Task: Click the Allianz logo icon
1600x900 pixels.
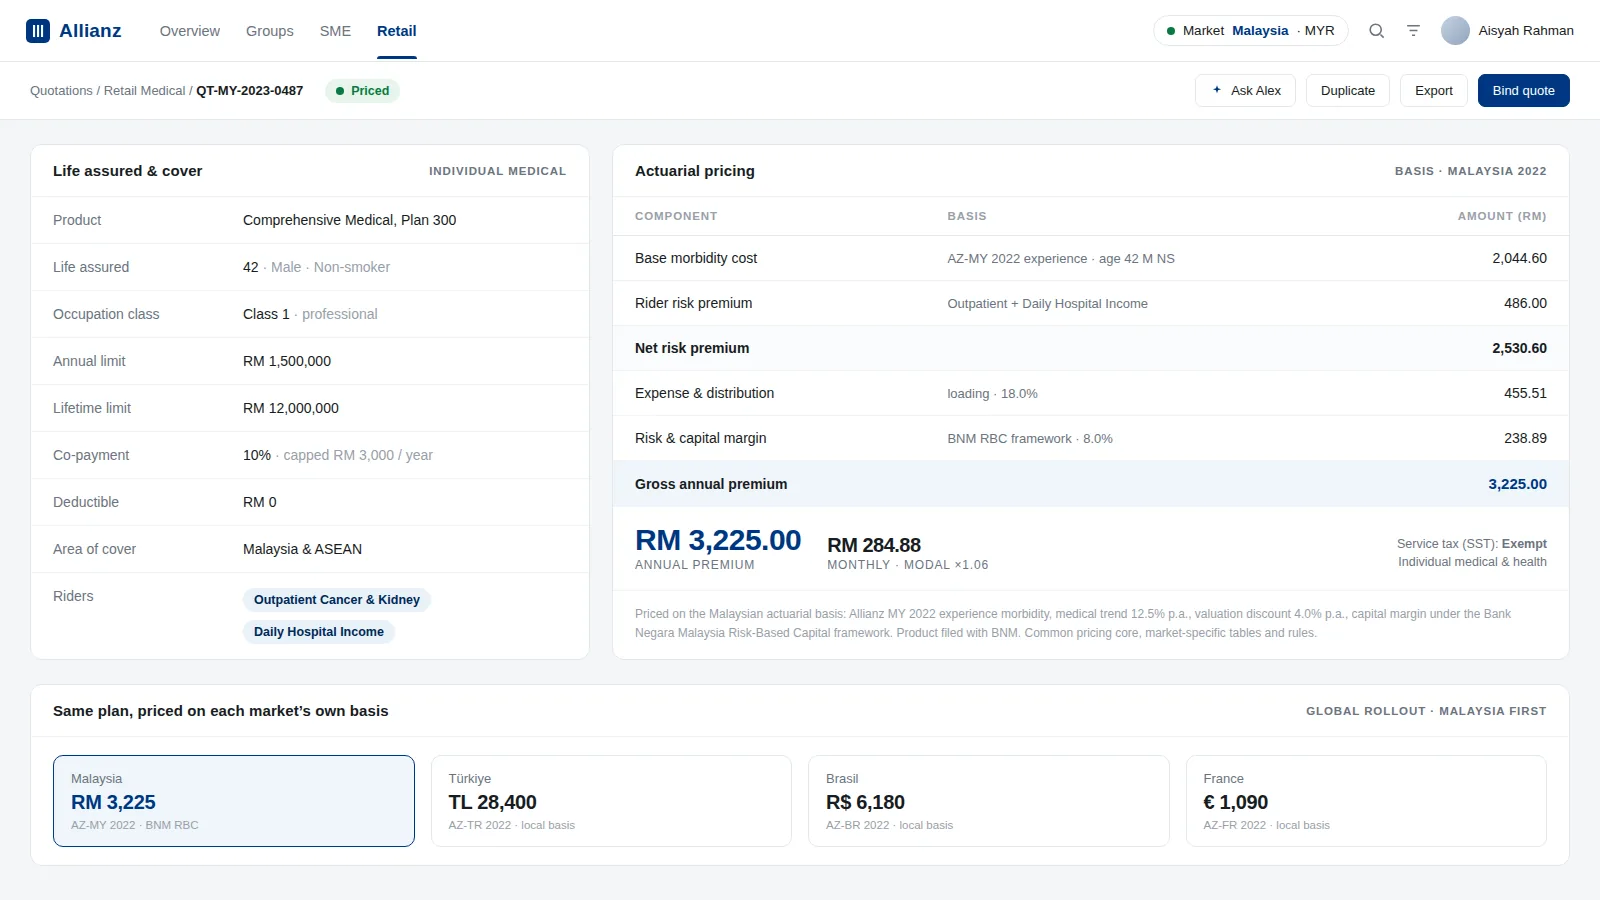Action: coord(38,31)
